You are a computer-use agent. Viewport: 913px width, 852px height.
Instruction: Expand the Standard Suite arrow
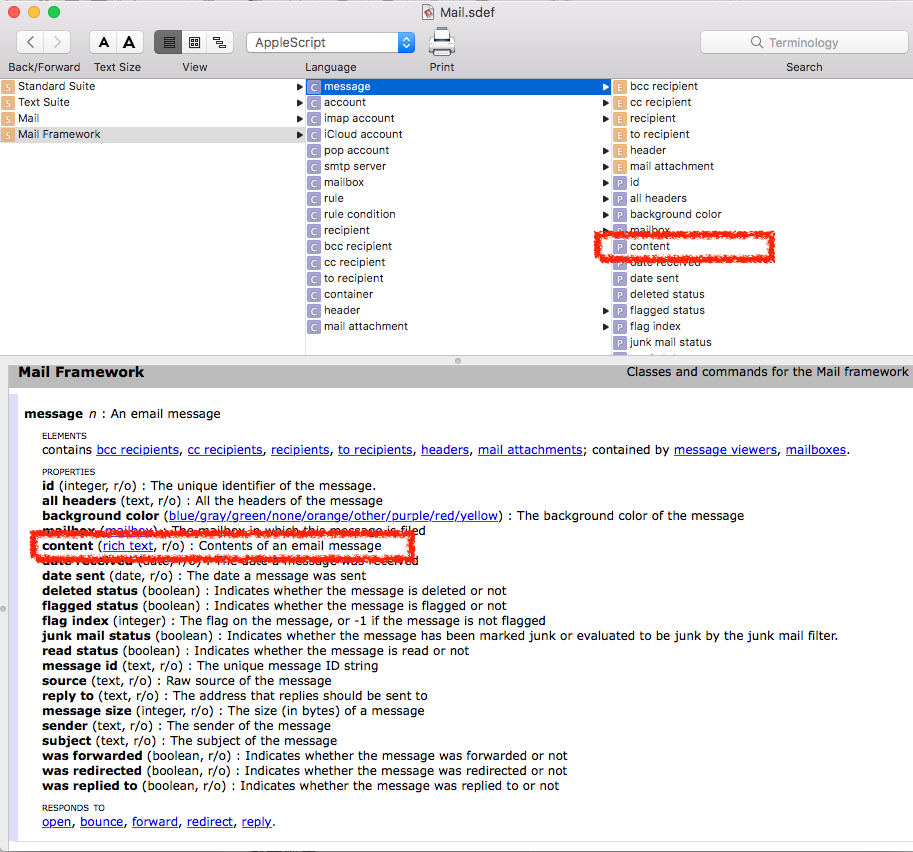click(x=299, y=87)
